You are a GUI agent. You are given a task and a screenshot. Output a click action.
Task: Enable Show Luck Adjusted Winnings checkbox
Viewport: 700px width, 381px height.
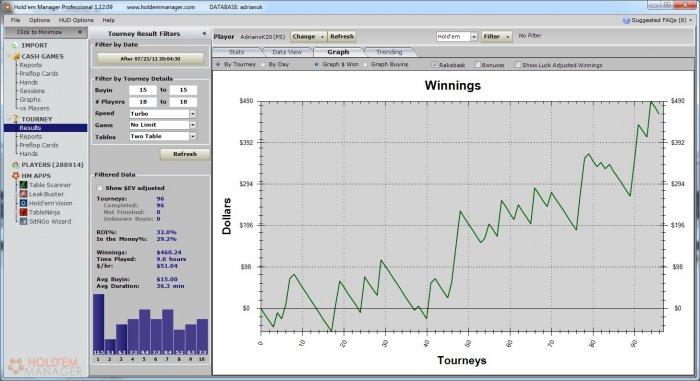point(517,65)
